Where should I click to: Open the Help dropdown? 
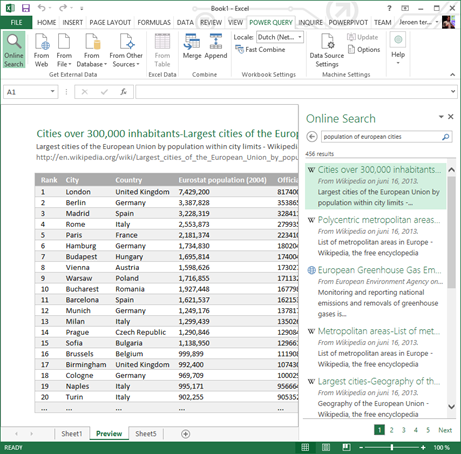398,48
